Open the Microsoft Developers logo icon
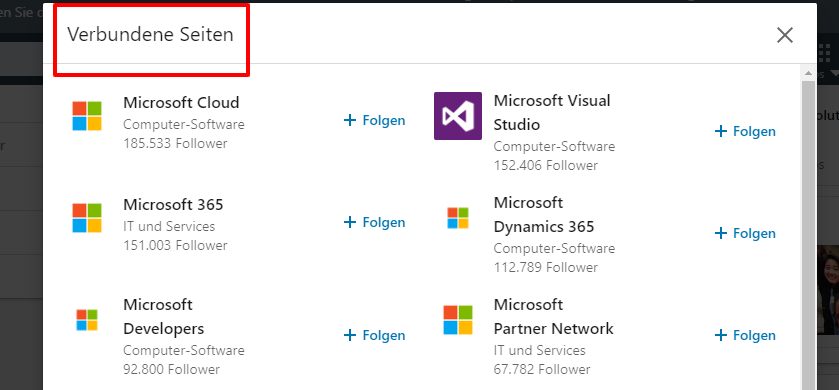Viewport: 839px width, 390px height. 87,320
